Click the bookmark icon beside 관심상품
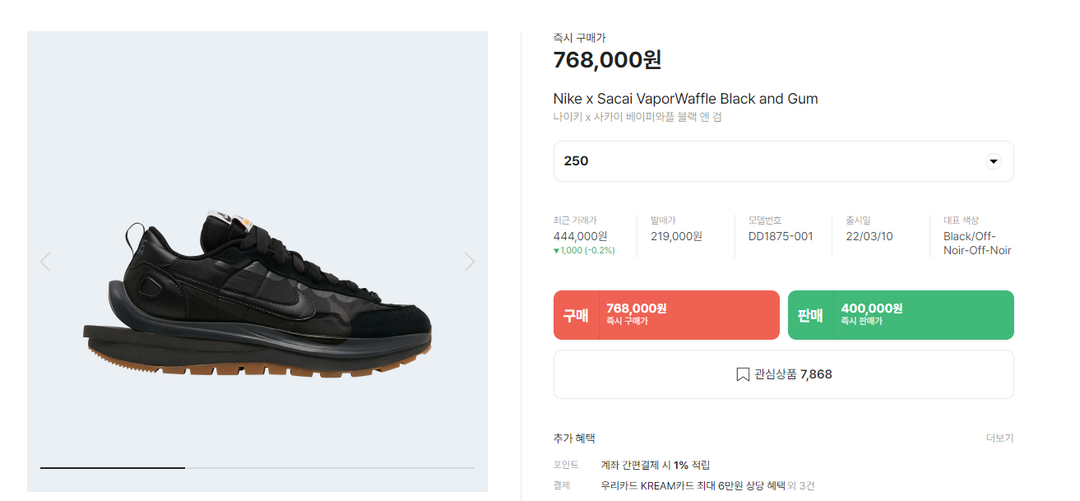Viewport: 1080px width, 501px height. click(743, 375)
